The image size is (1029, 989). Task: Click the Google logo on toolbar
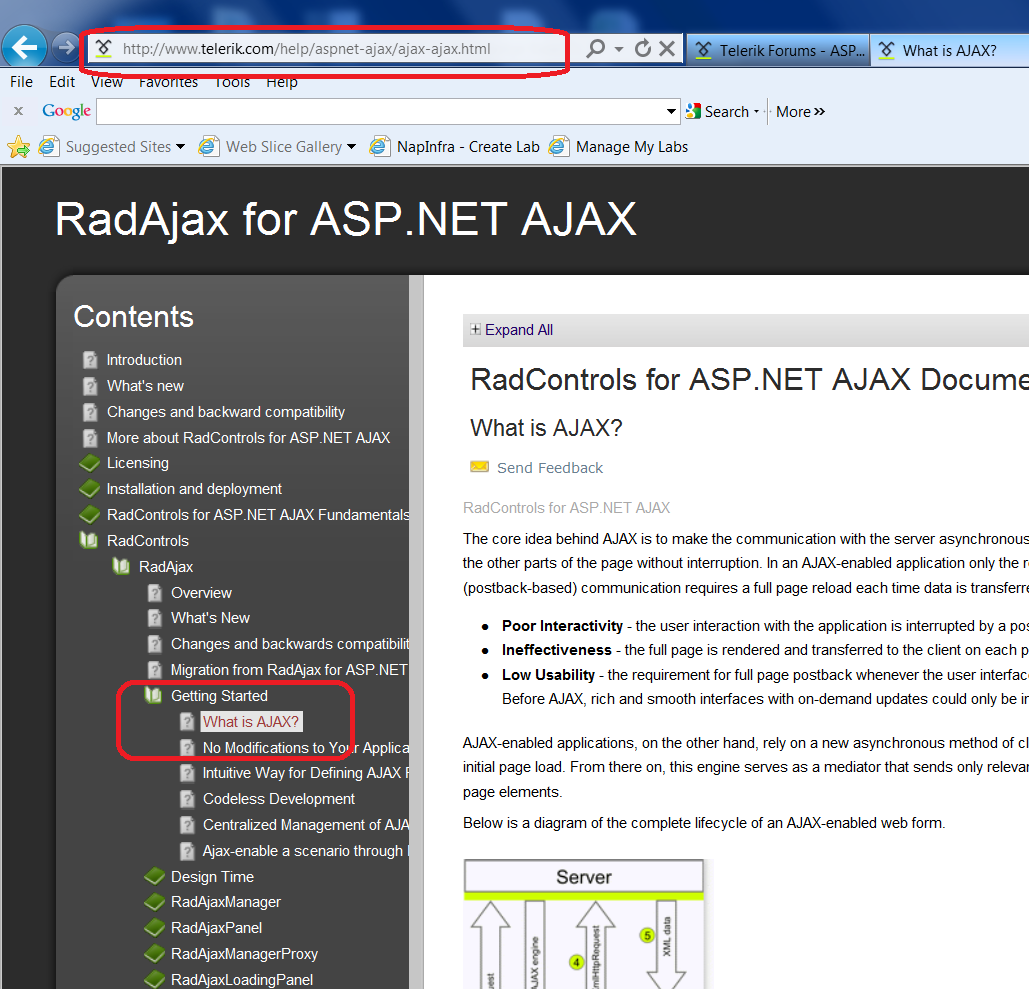66,111
